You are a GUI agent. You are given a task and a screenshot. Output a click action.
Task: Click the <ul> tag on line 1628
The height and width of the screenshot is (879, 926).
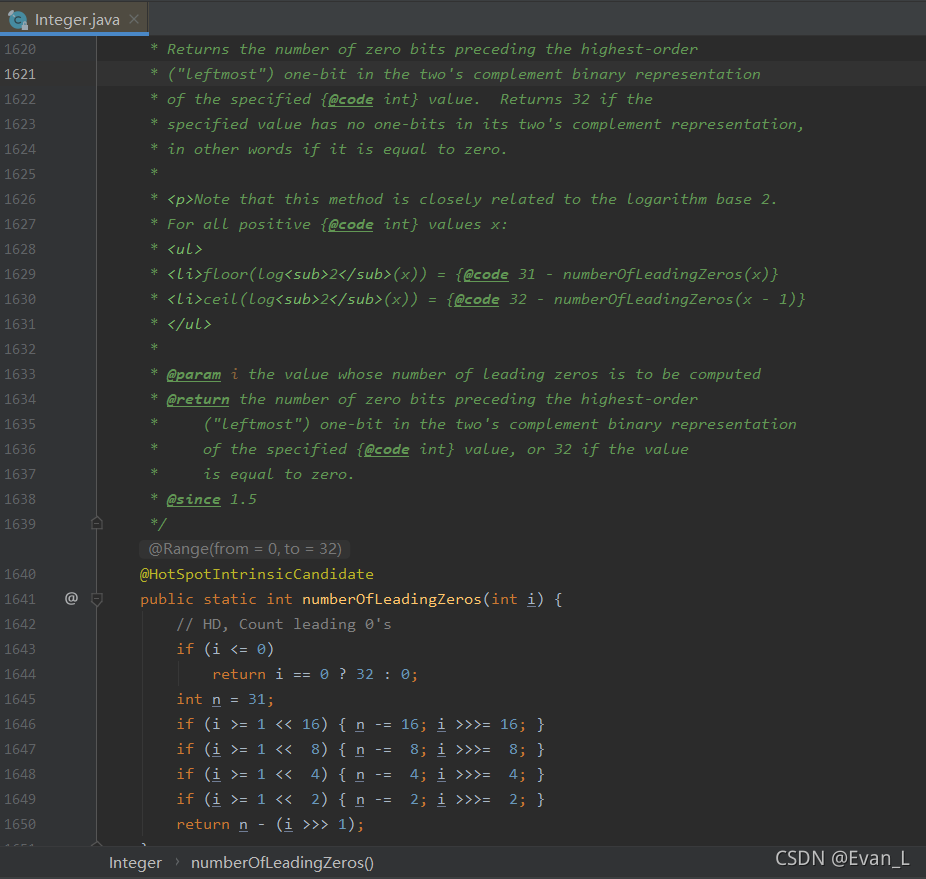(x=185, y=249)
